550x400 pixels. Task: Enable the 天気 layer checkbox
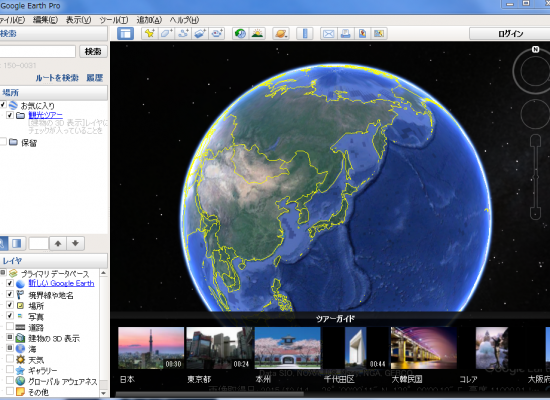click(x=10, y=359)
